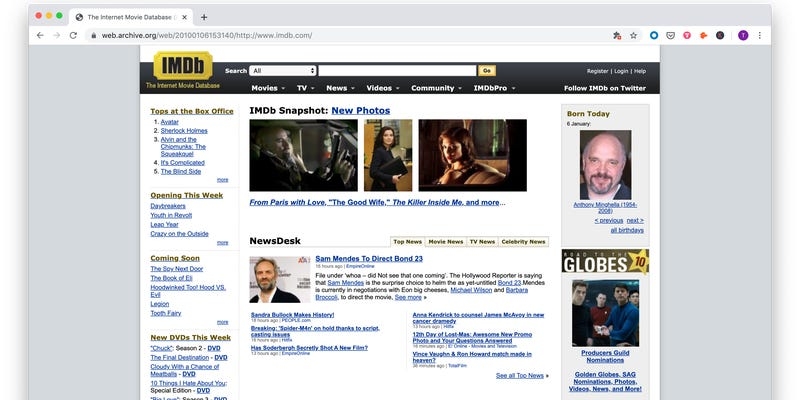800x400 pixels.
Task: Open the Tooth Fairy link
Action: [x=166, y=313]
